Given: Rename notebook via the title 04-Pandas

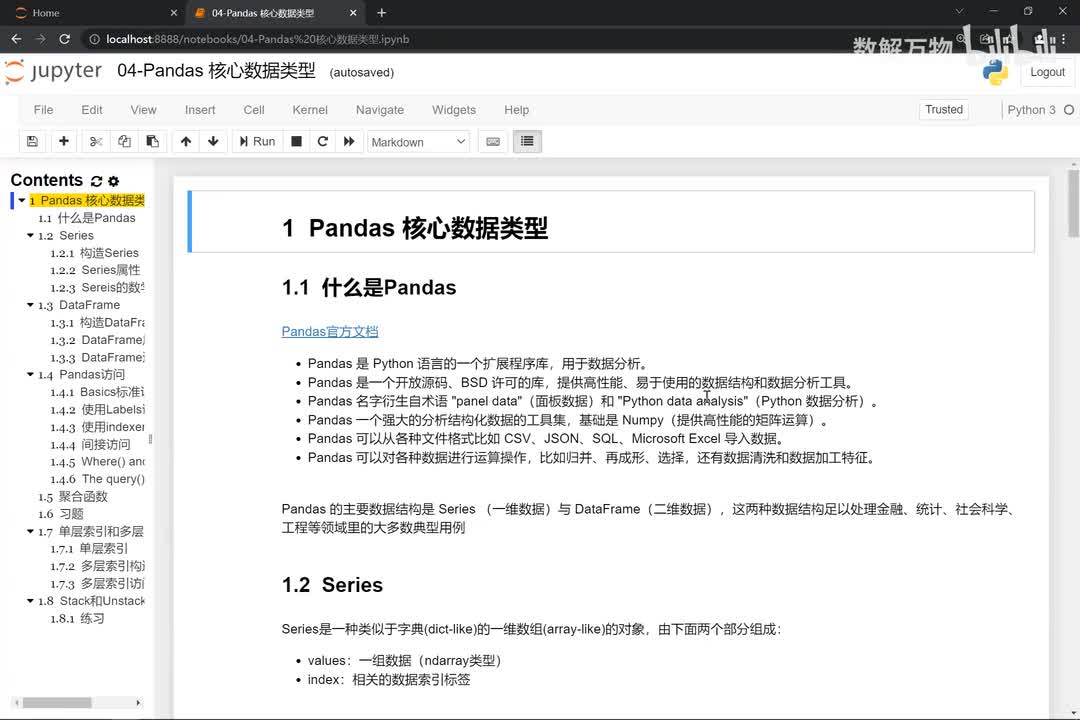Looking at the screenshot, I should [216, 71].
